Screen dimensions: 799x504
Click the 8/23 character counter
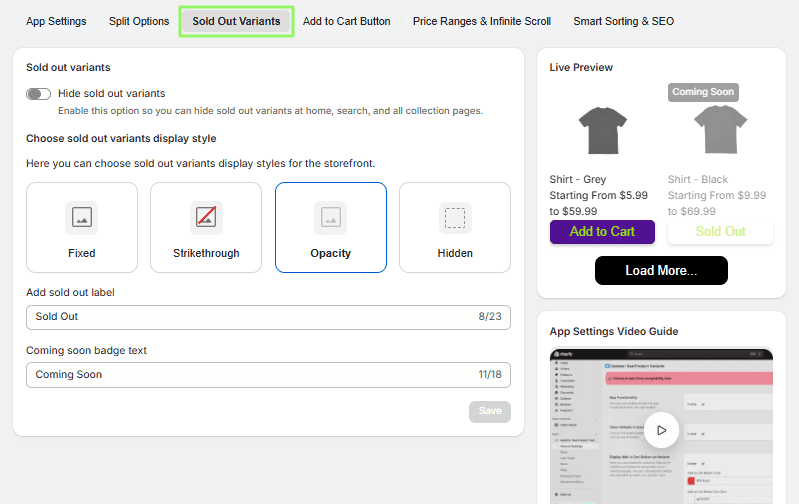[490, 316]
